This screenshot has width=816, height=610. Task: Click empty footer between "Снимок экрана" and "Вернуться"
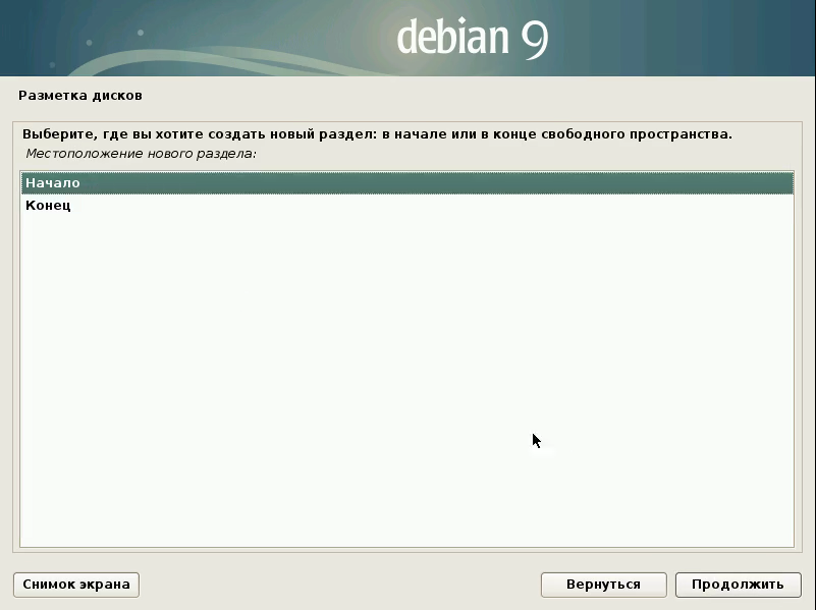click(340, 584)
